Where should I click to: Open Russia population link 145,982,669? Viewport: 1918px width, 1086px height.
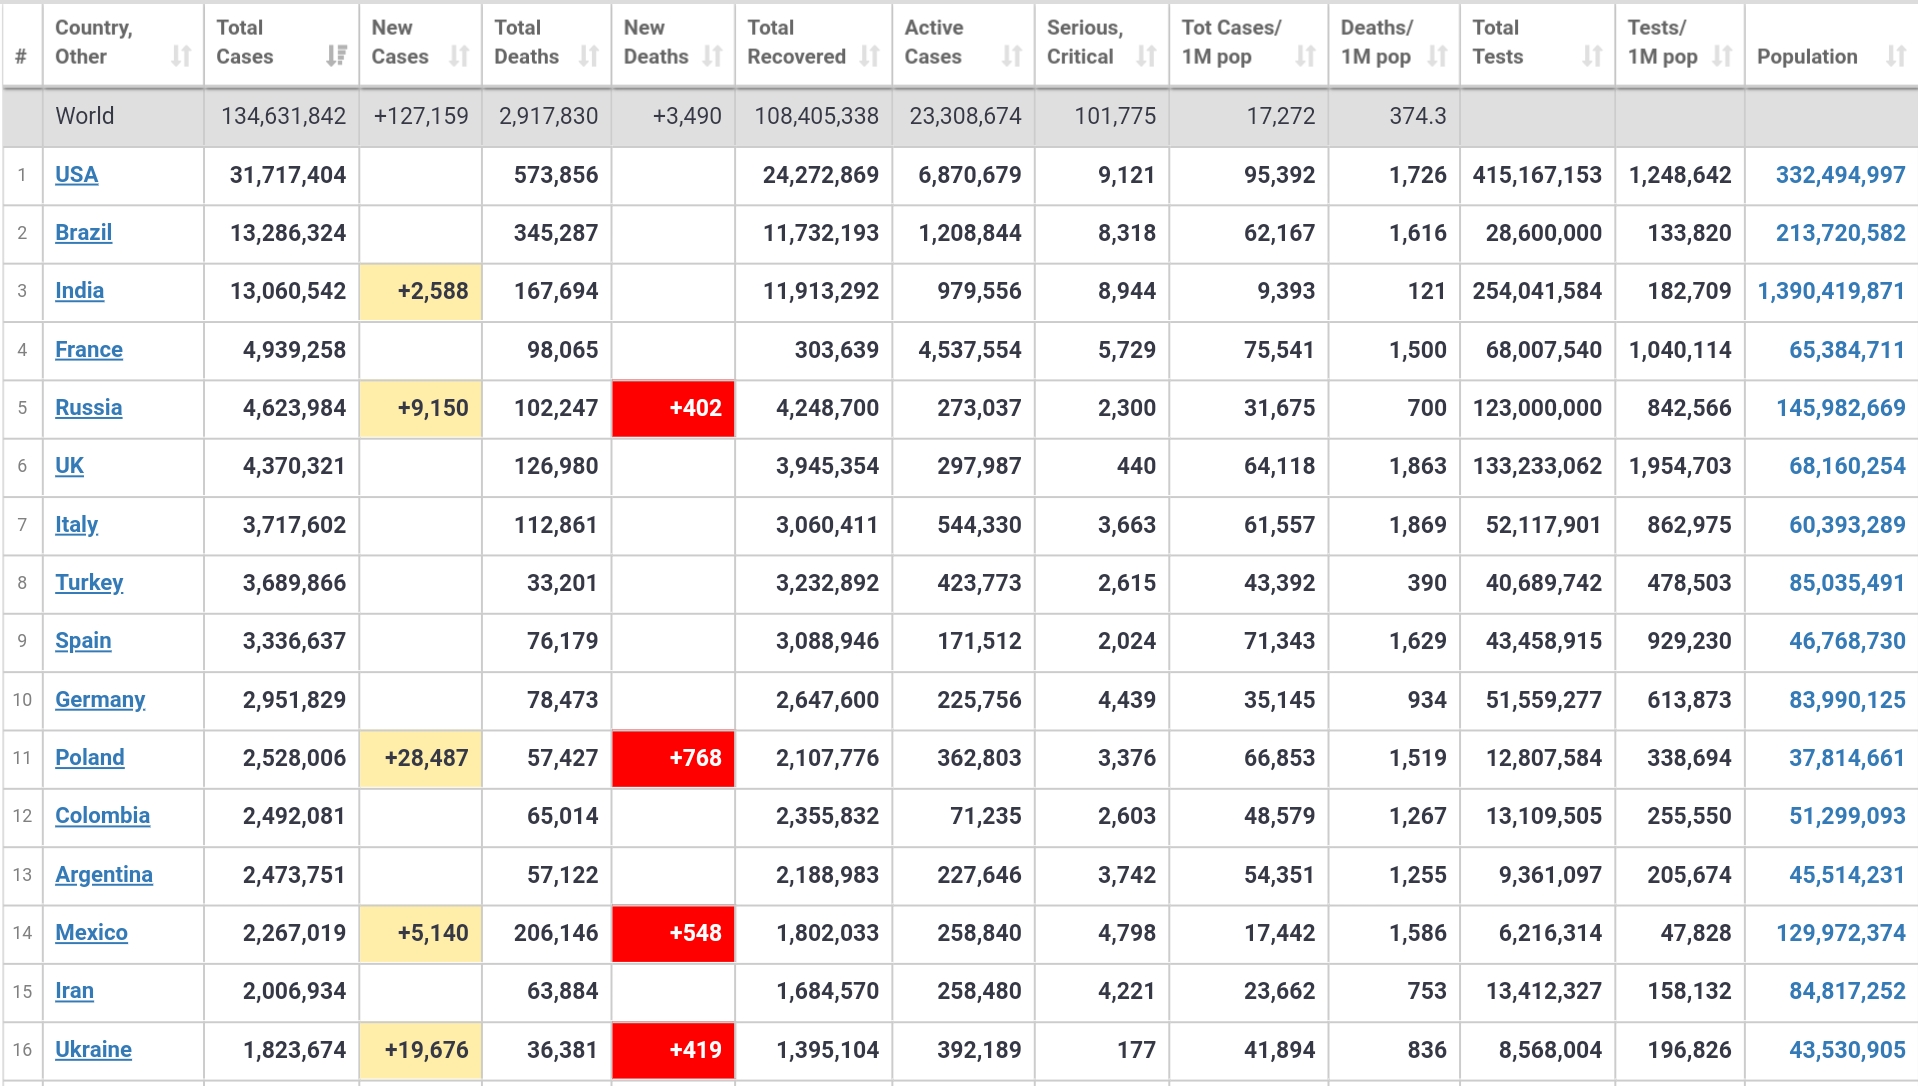click(x=1840, y=408)
